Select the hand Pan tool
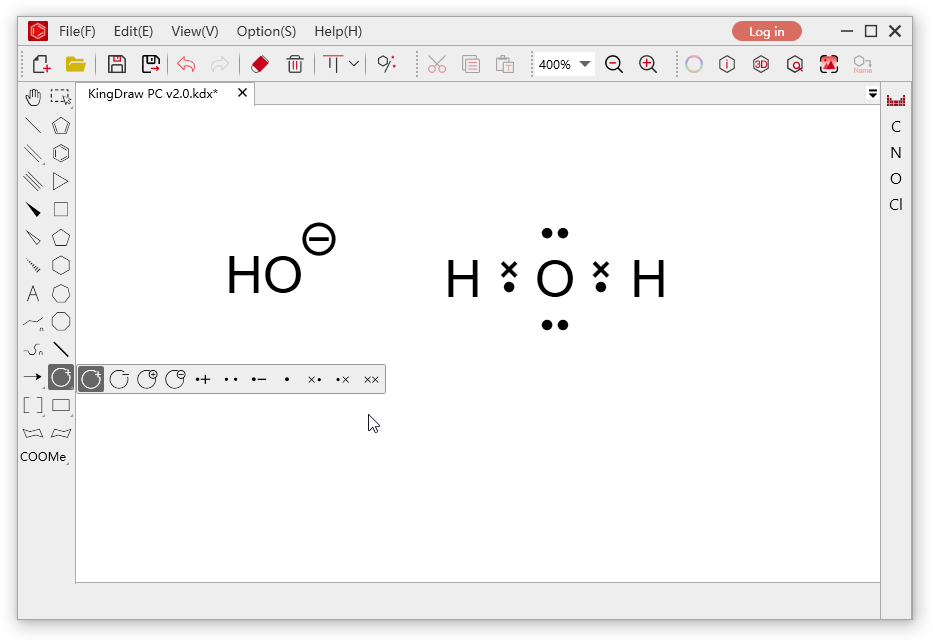This screenshot has height=640, width=933. pos(33,97)
